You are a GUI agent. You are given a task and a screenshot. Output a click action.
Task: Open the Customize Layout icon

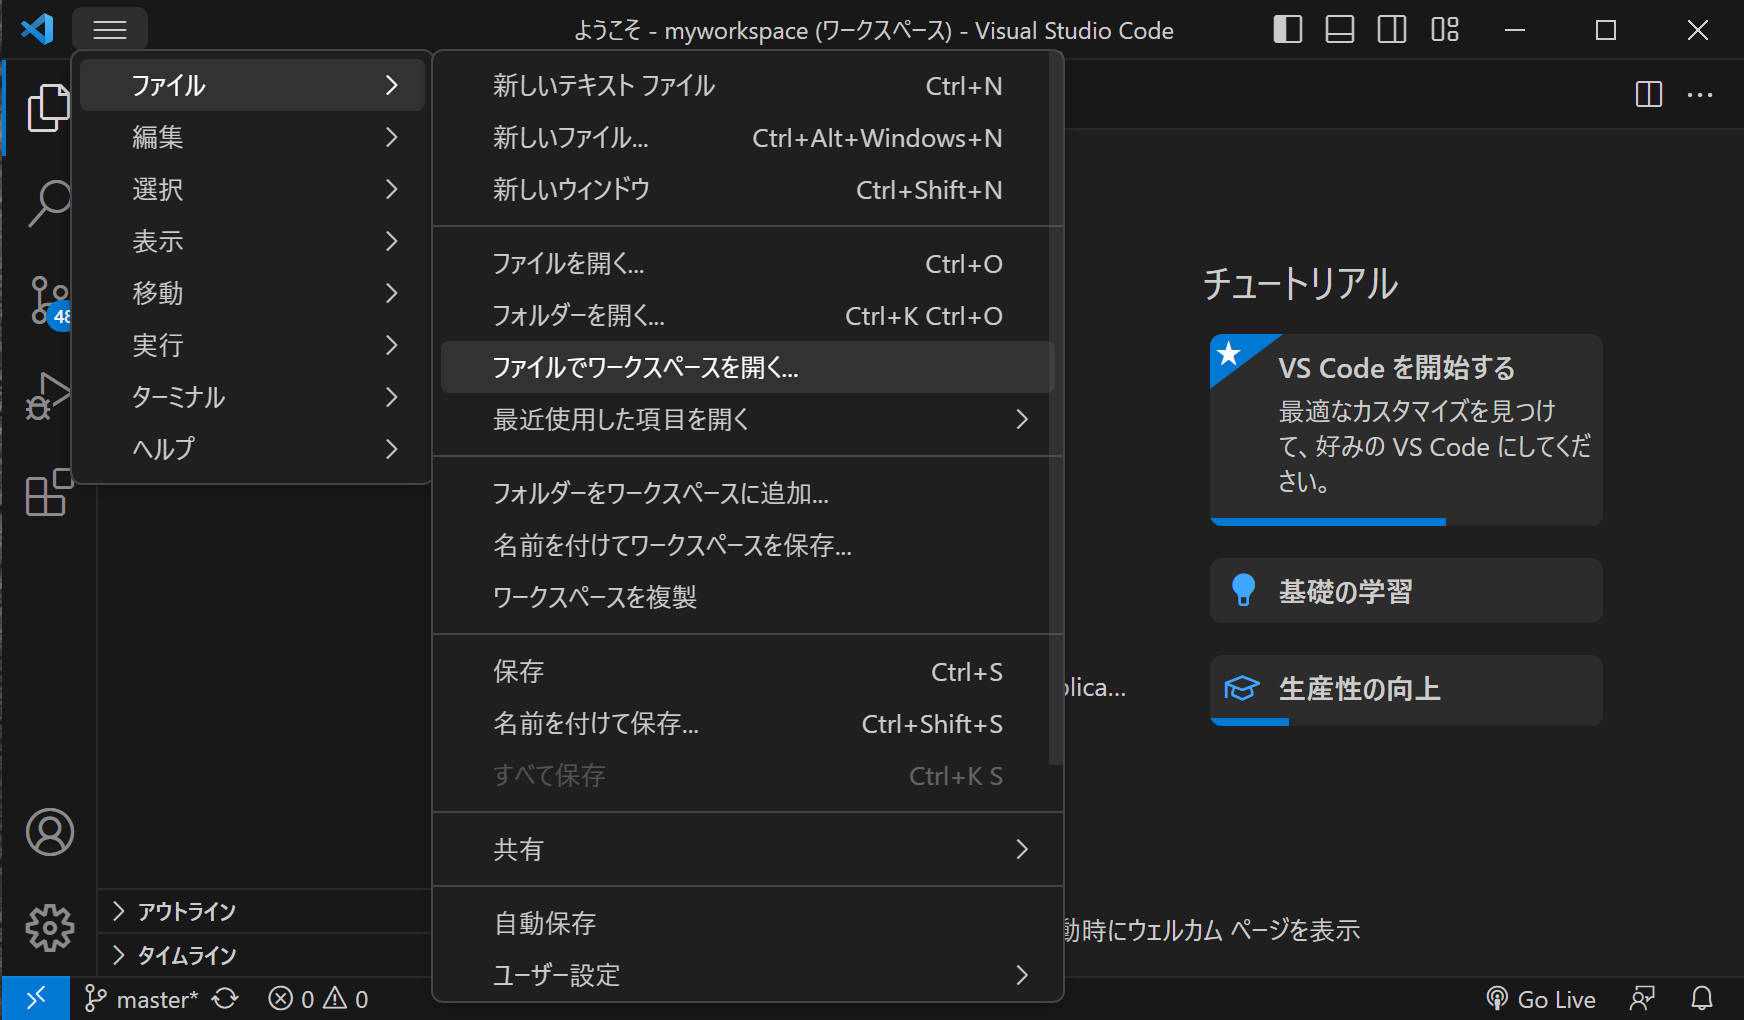pyautogui.click(x=1445, y=30)
